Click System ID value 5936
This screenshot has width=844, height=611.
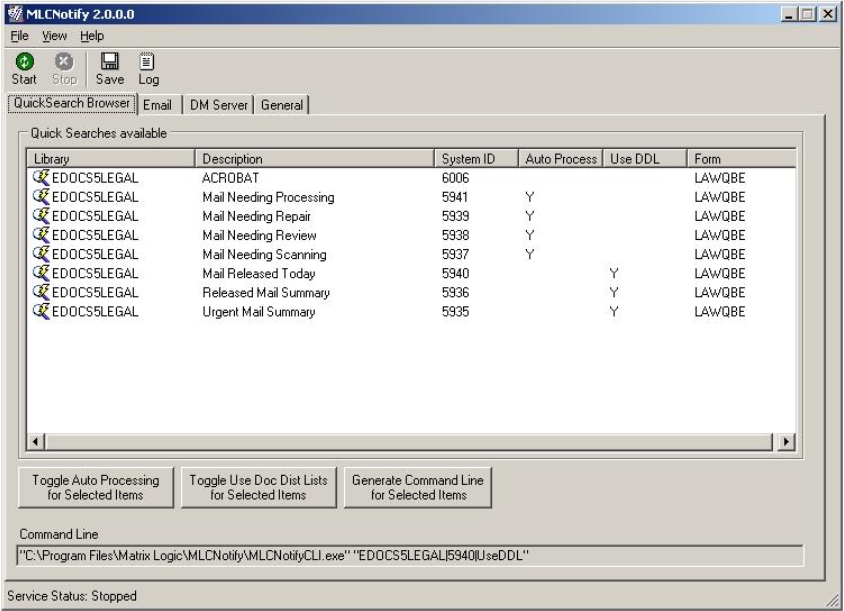[455, 292]
